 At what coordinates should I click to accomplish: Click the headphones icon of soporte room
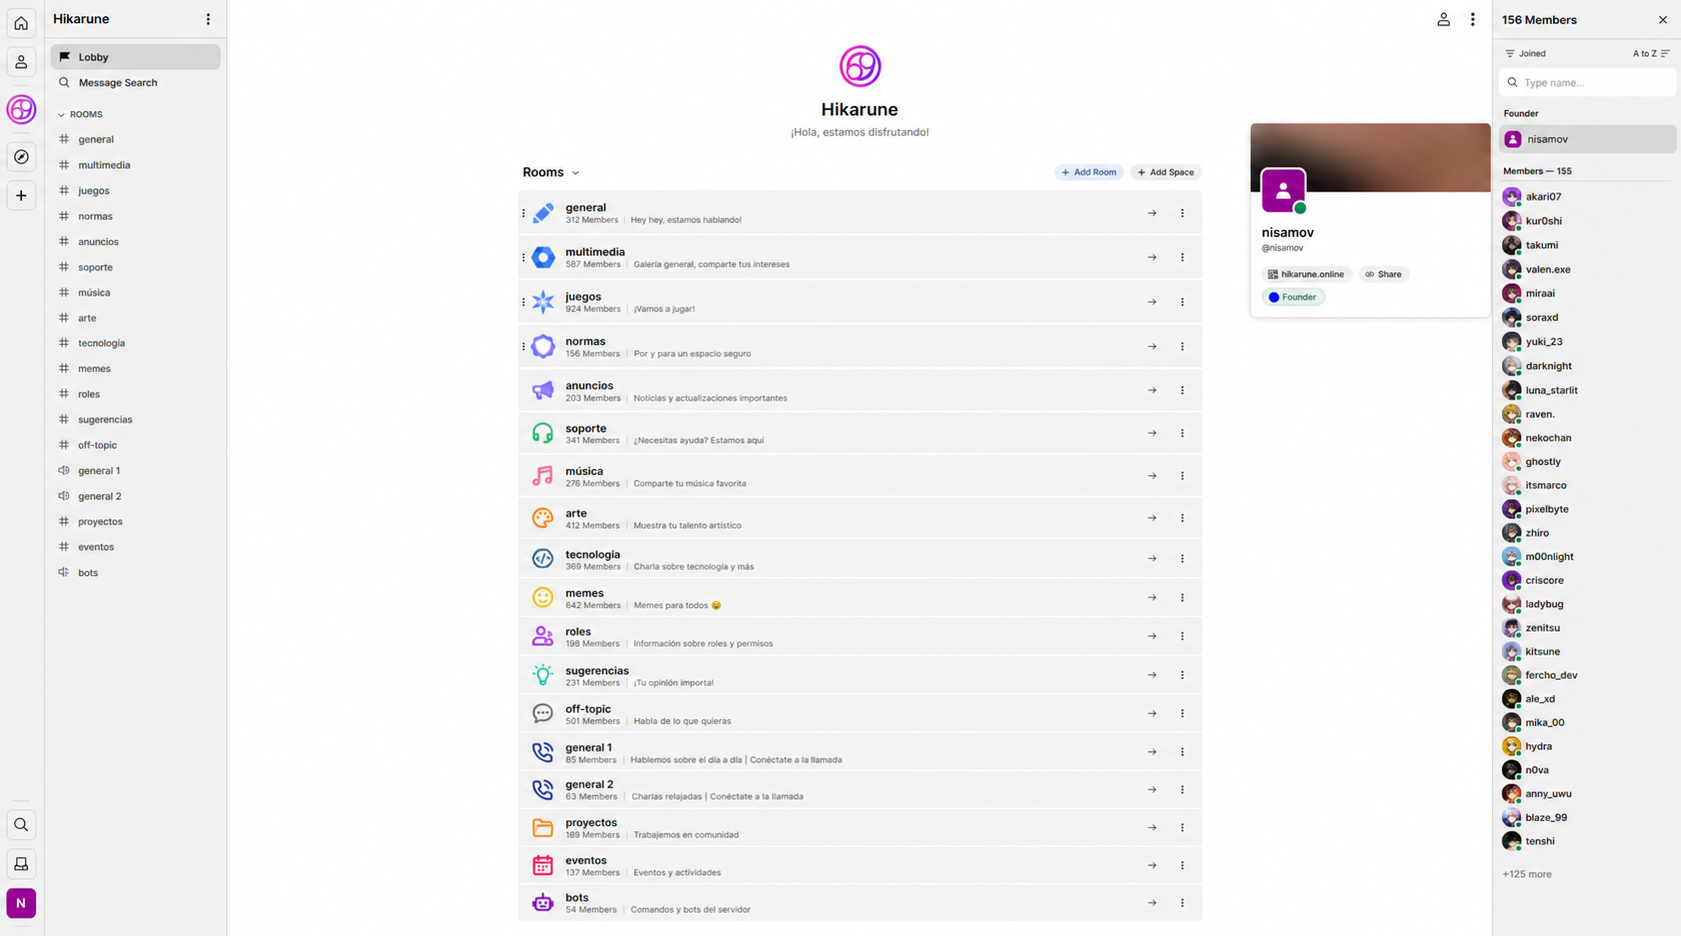point(543,433)
